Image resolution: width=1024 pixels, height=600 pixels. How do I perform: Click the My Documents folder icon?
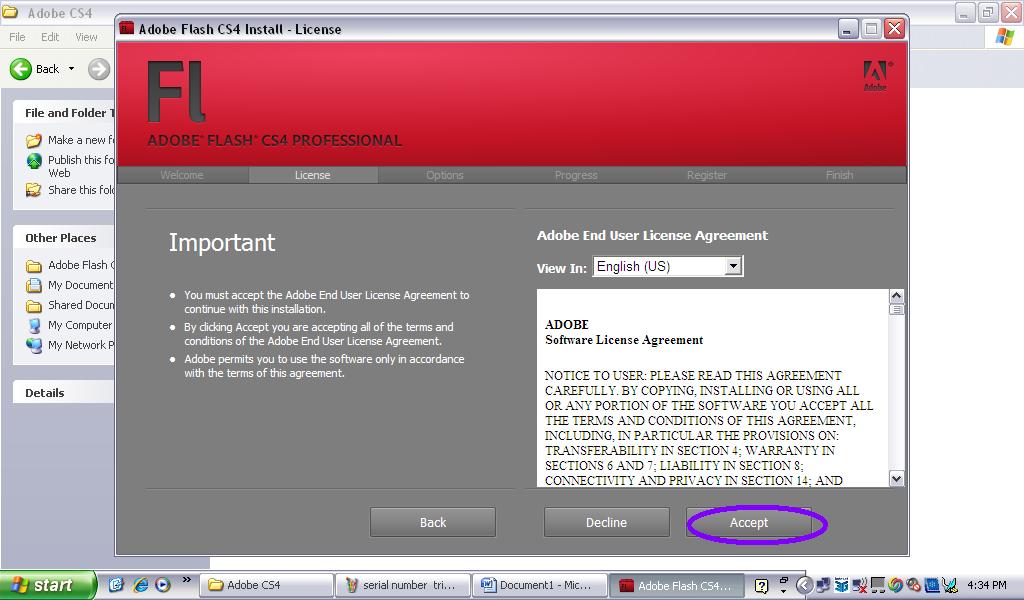point(34,285)
